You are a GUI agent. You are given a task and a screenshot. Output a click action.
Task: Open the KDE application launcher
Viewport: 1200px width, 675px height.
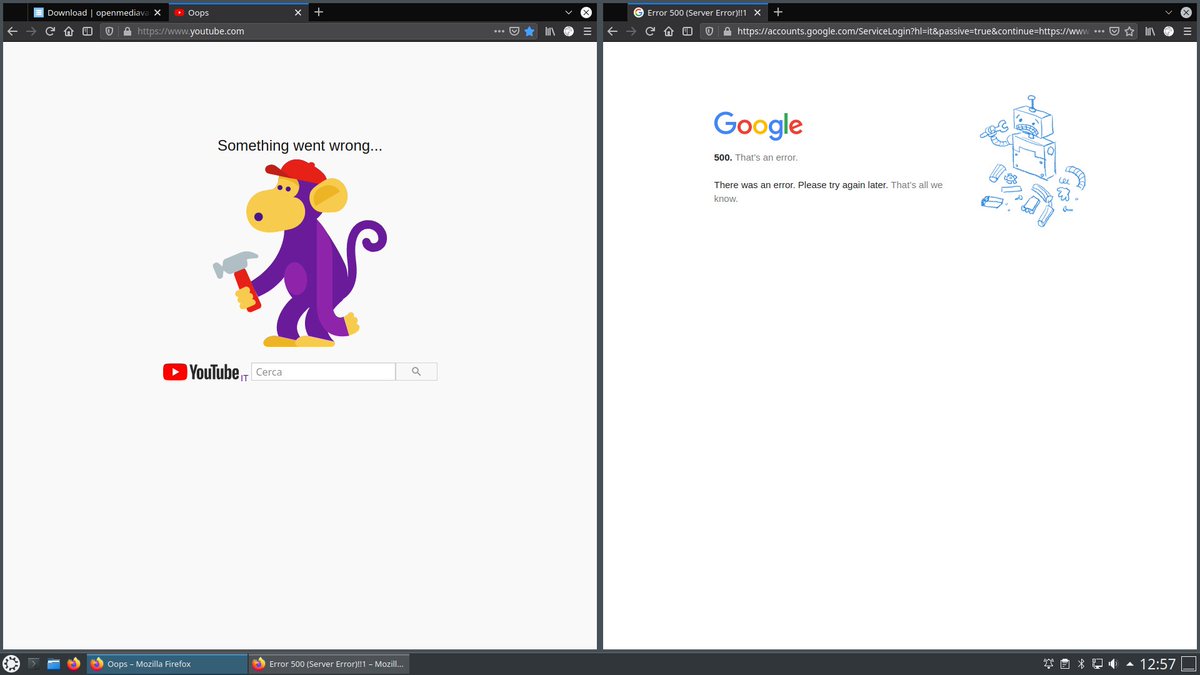[11, 663]
